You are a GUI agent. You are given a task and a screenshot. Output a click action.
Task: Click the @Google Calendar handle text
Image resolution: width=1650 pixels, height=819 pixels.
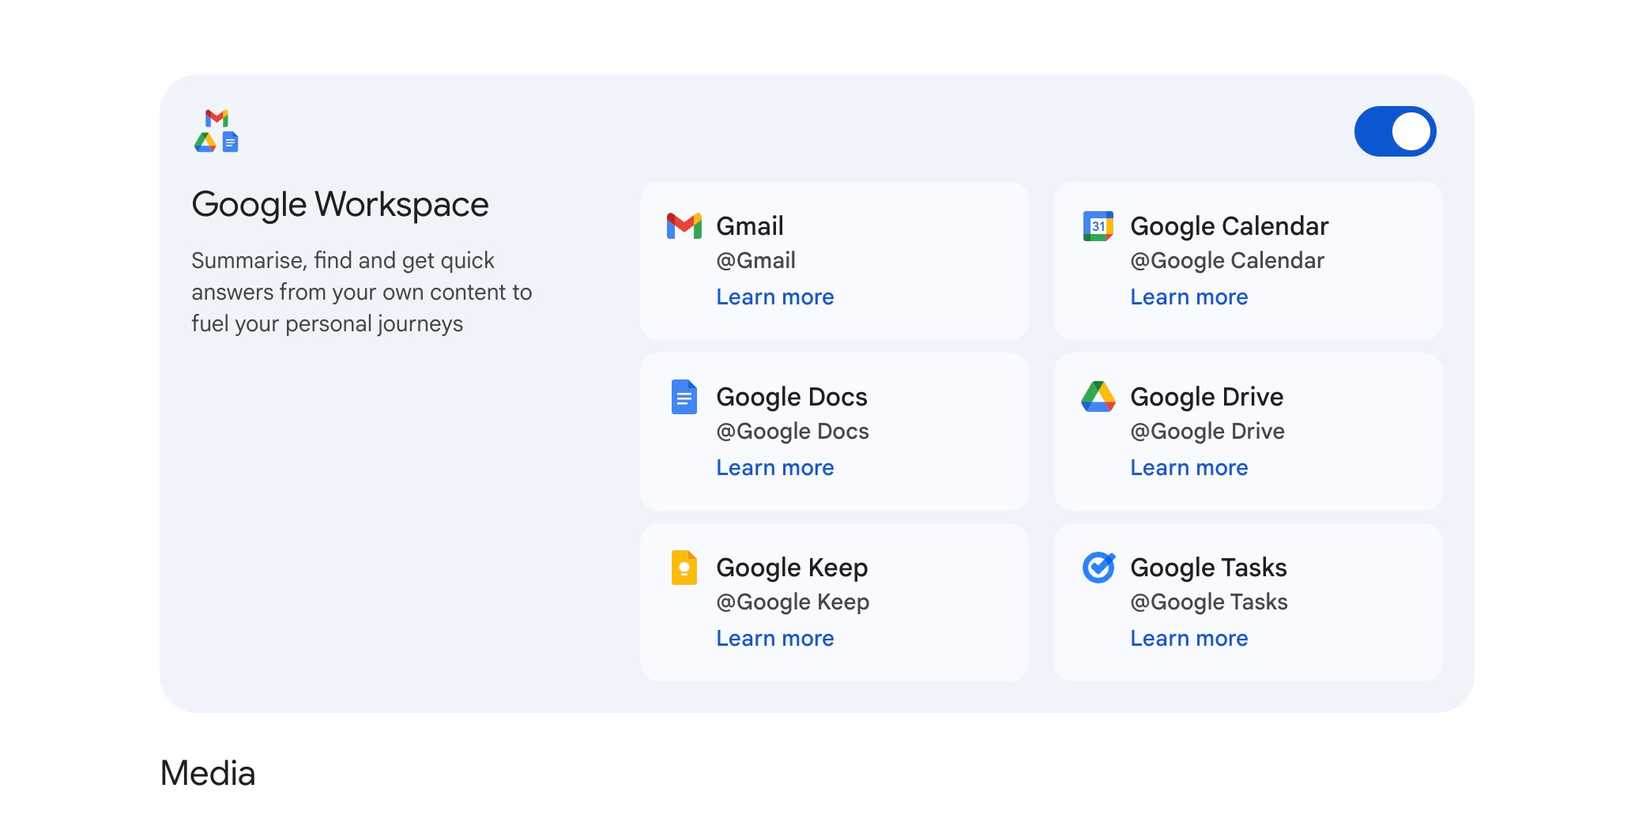(x=1227, y=261)
